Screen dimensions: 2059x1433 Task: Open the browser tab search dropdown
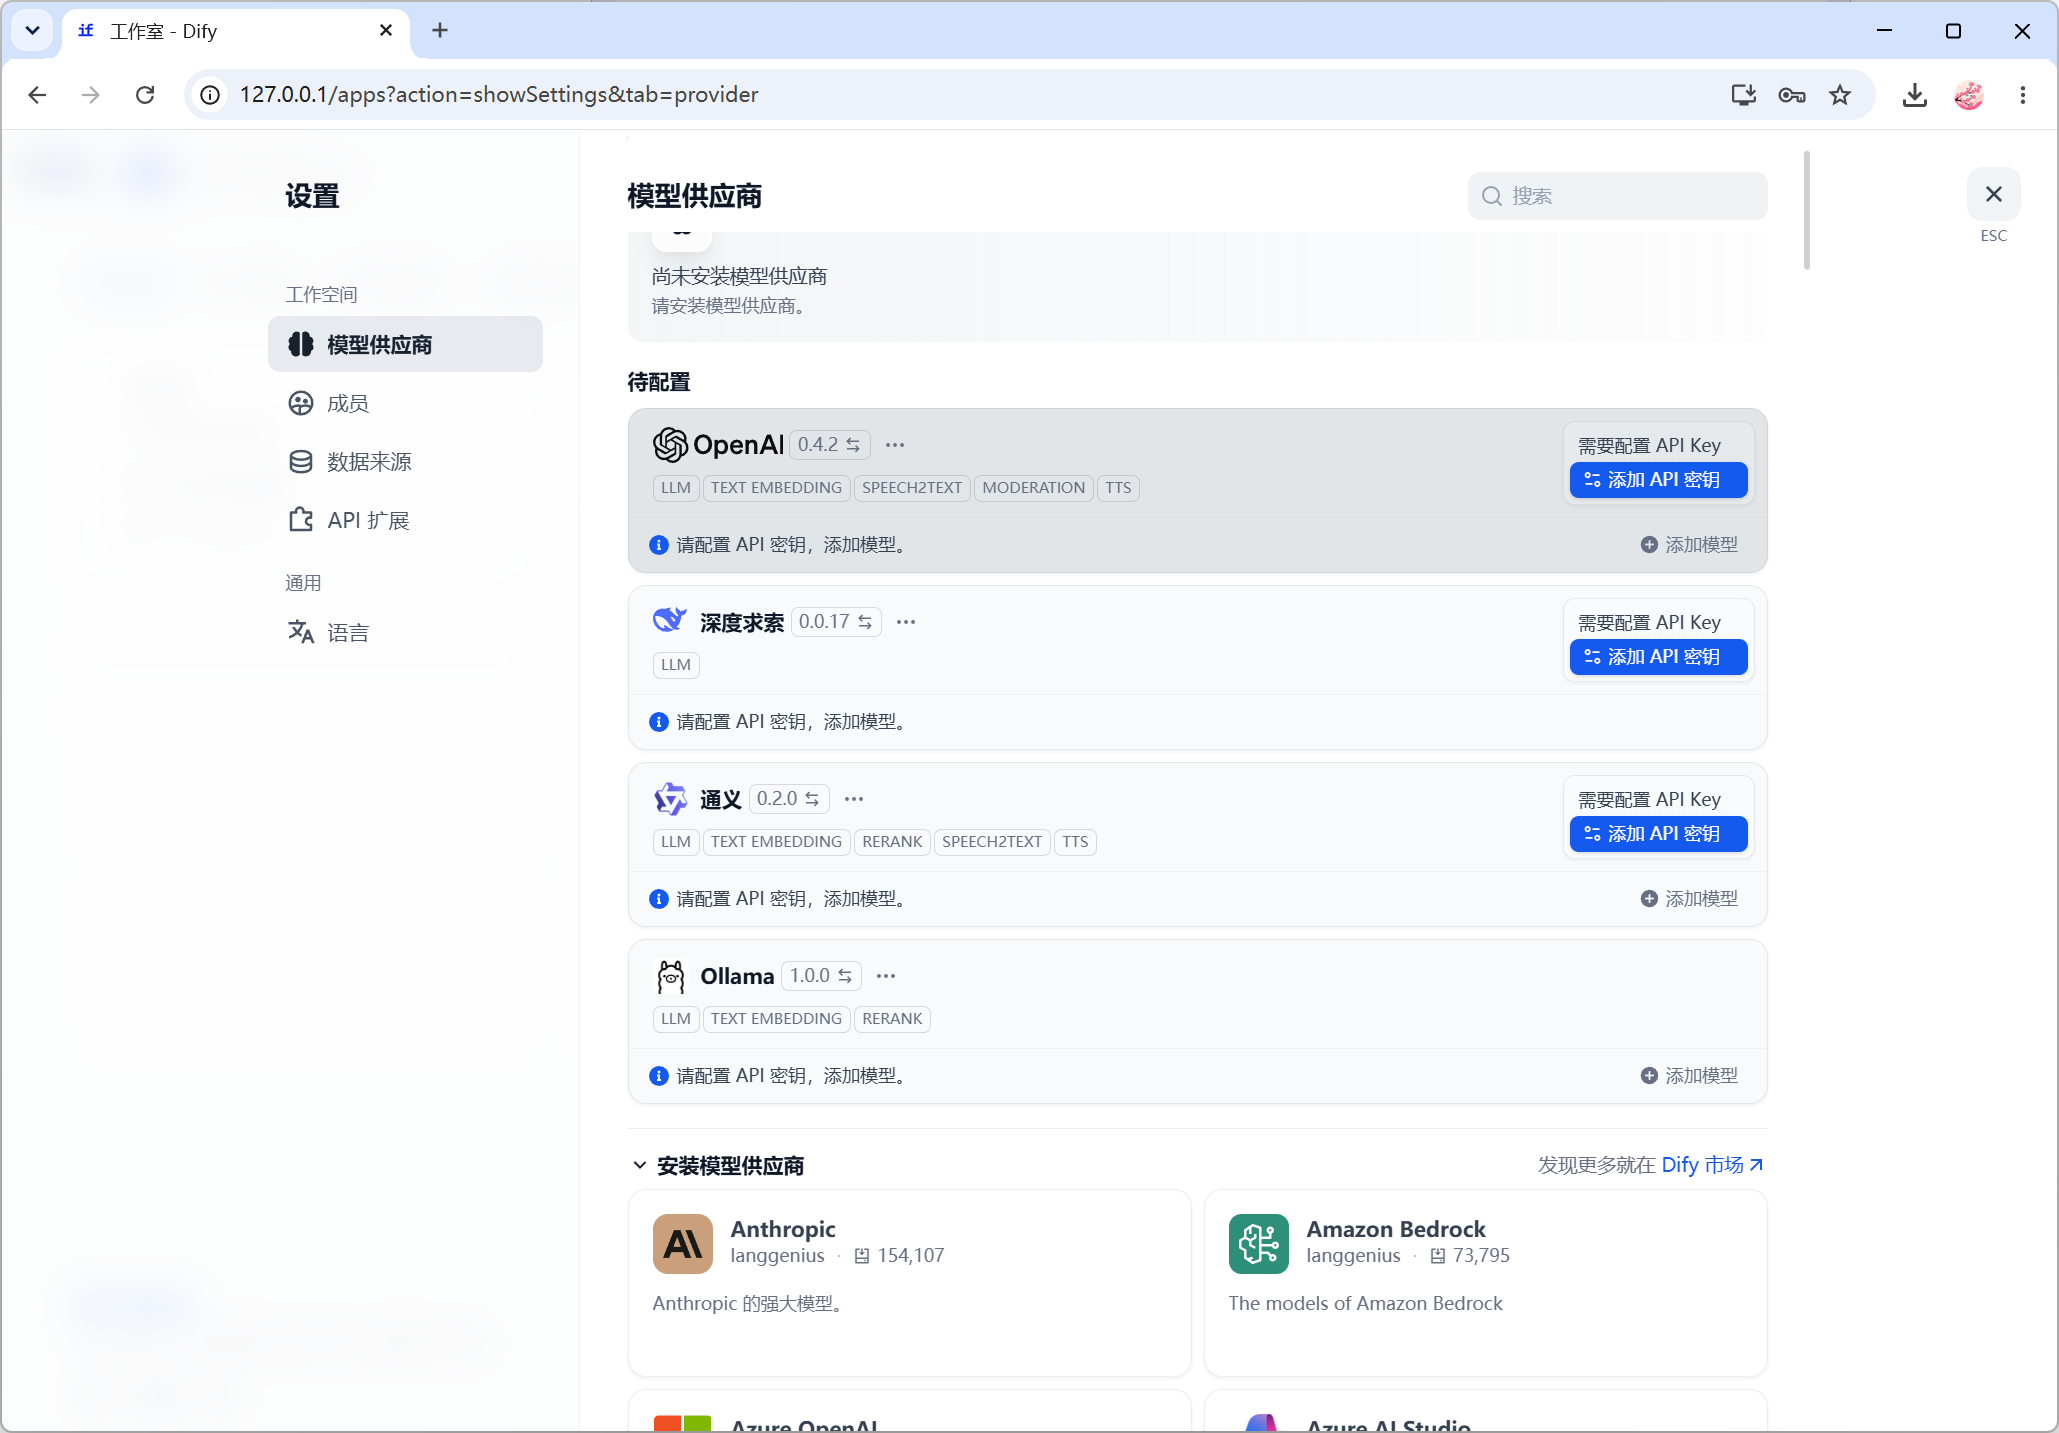tap(33, 31)
